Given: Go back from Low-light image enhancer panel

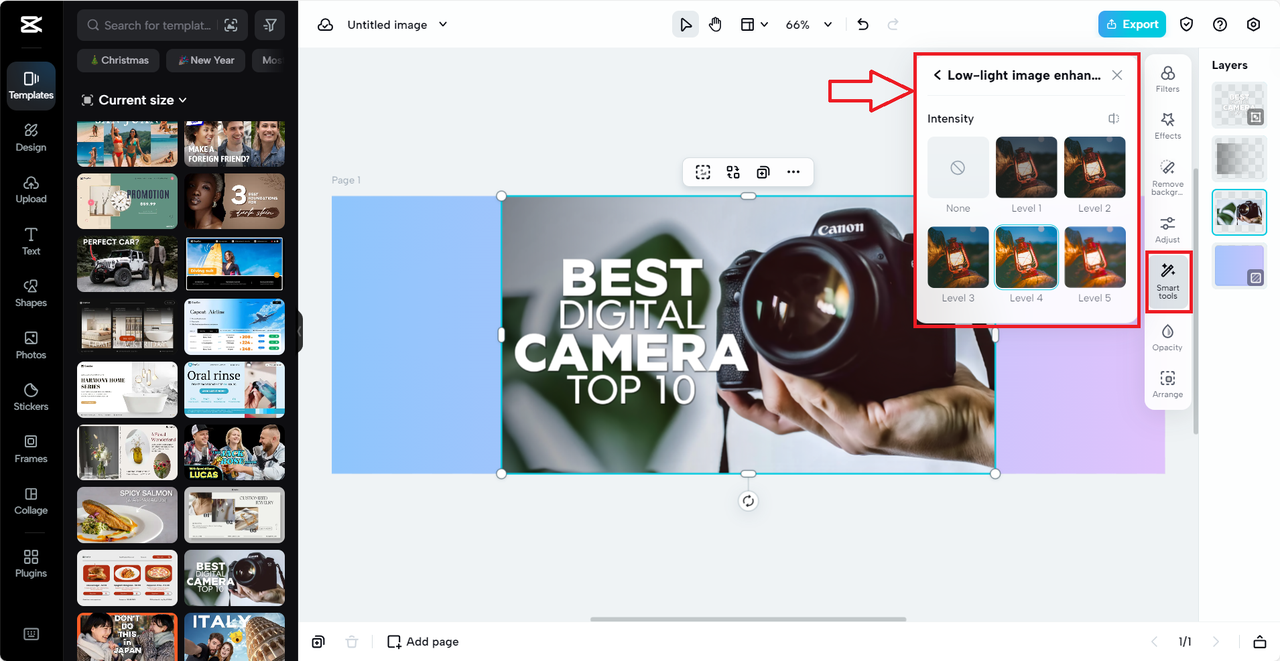Looking at the screenshot, I should 937,75.
